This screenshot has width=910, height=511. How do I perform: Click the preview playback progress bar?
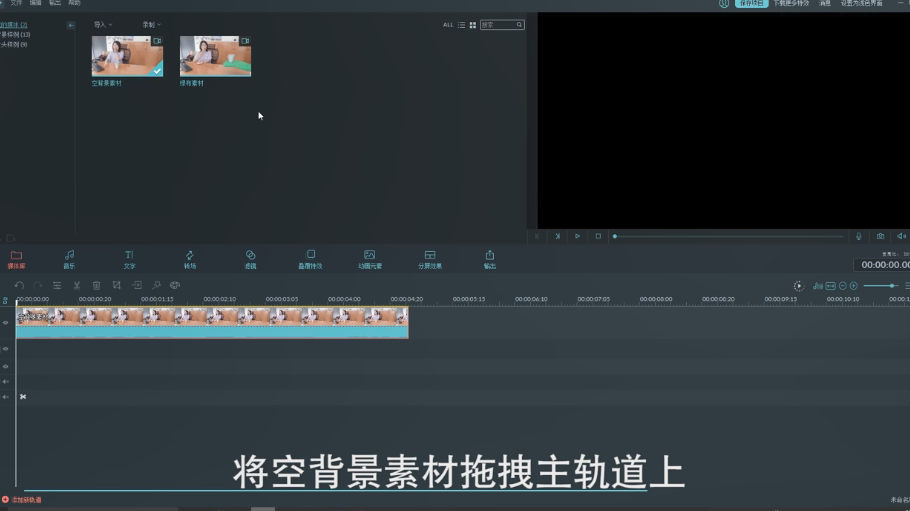[728, 236]
